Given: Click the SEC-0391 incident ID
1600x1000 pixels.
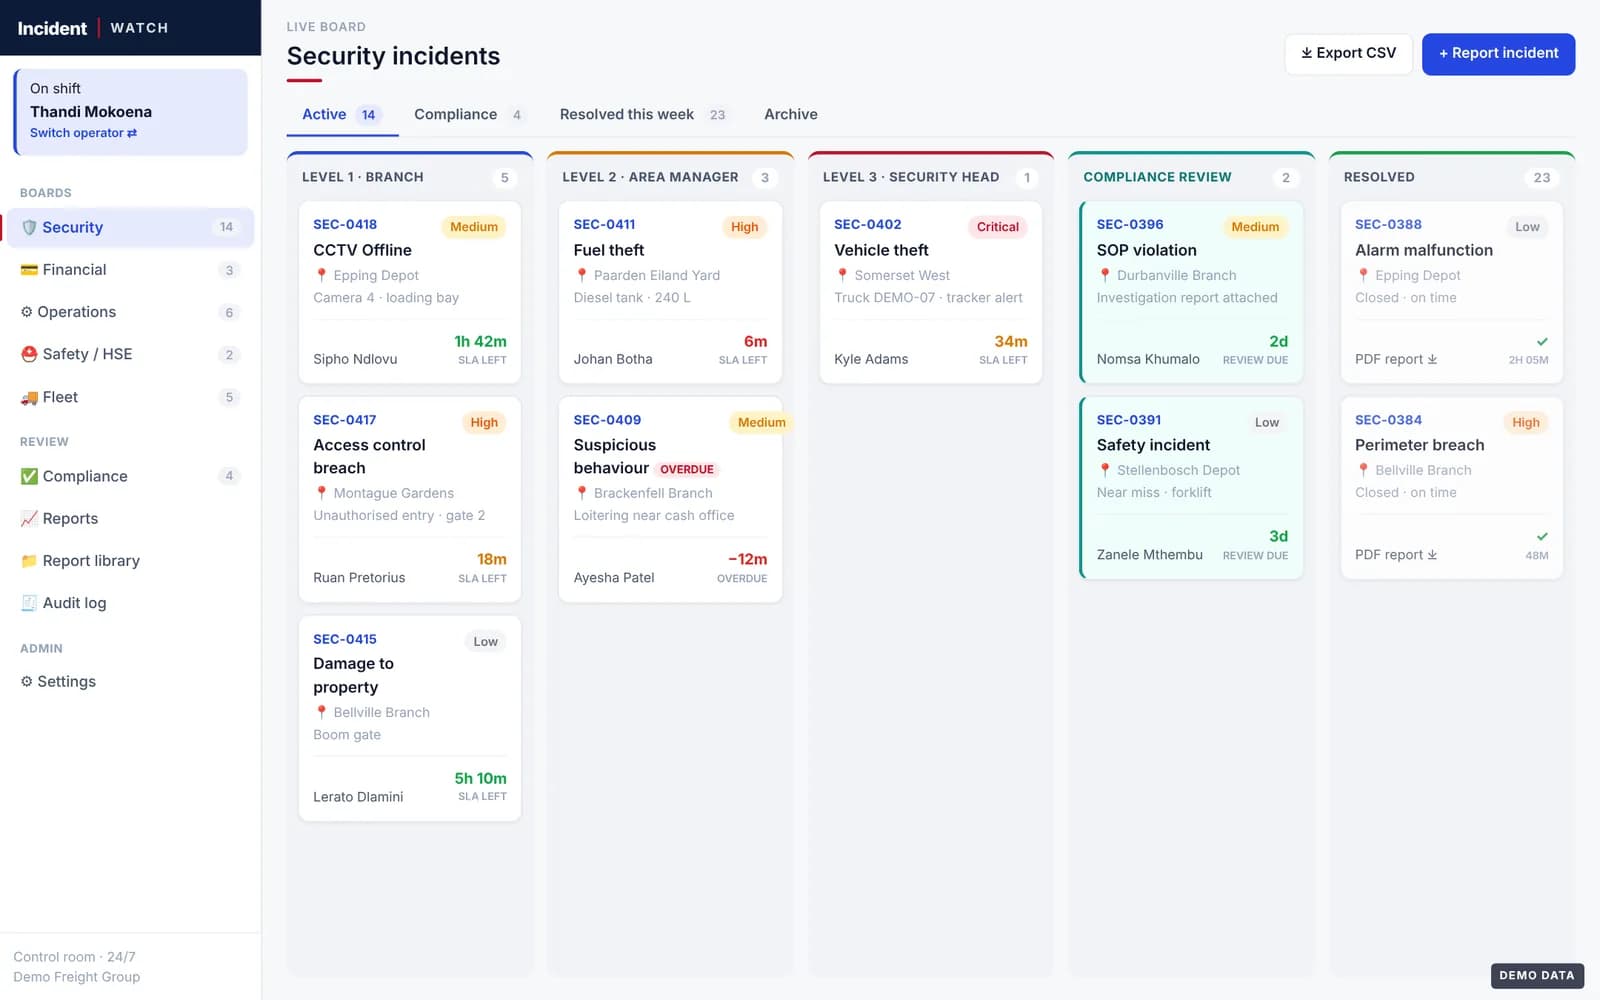Looking at the screenshot, I should pyautogui.click(x=1129, y=420).
